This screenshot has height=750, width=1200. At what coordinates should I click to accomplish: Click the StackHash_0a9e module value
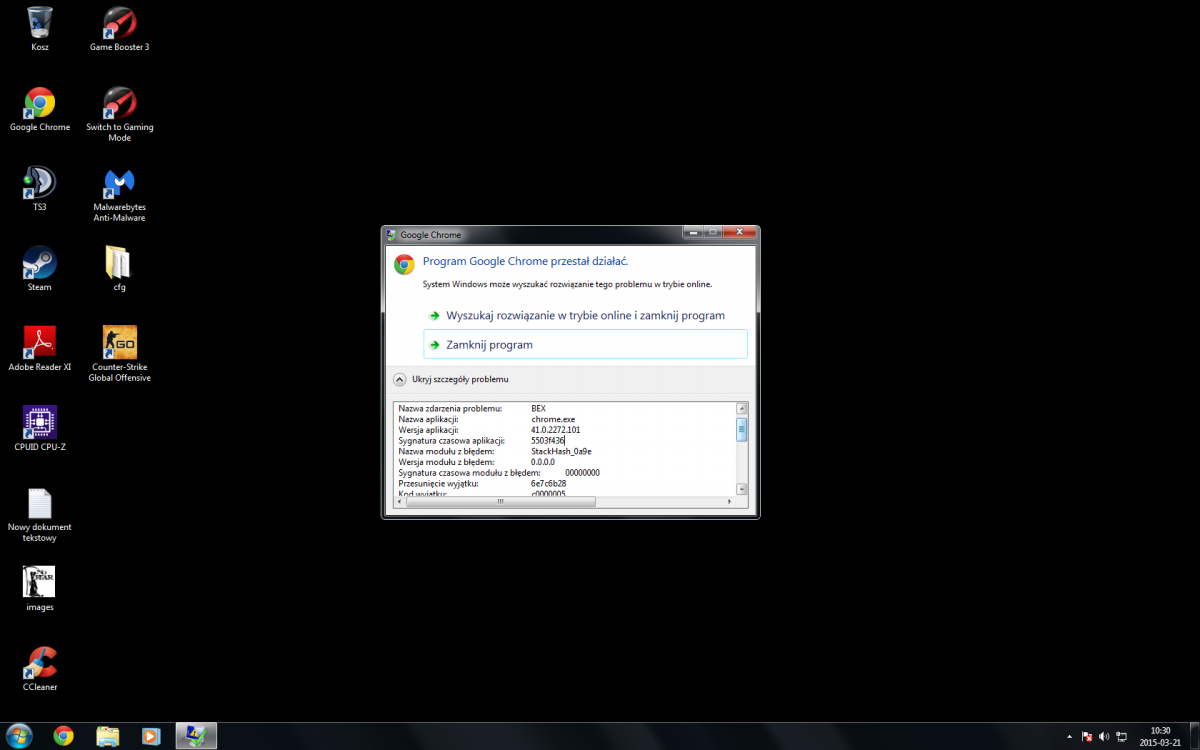[561, 451]
